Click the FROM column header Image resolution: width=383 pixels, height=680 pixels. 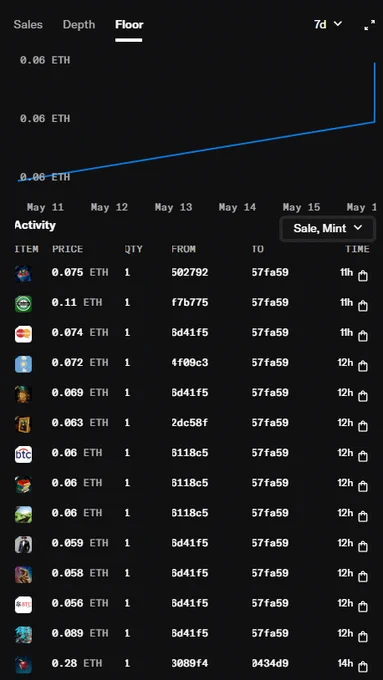pyautogui.click(x=183, y=249)
